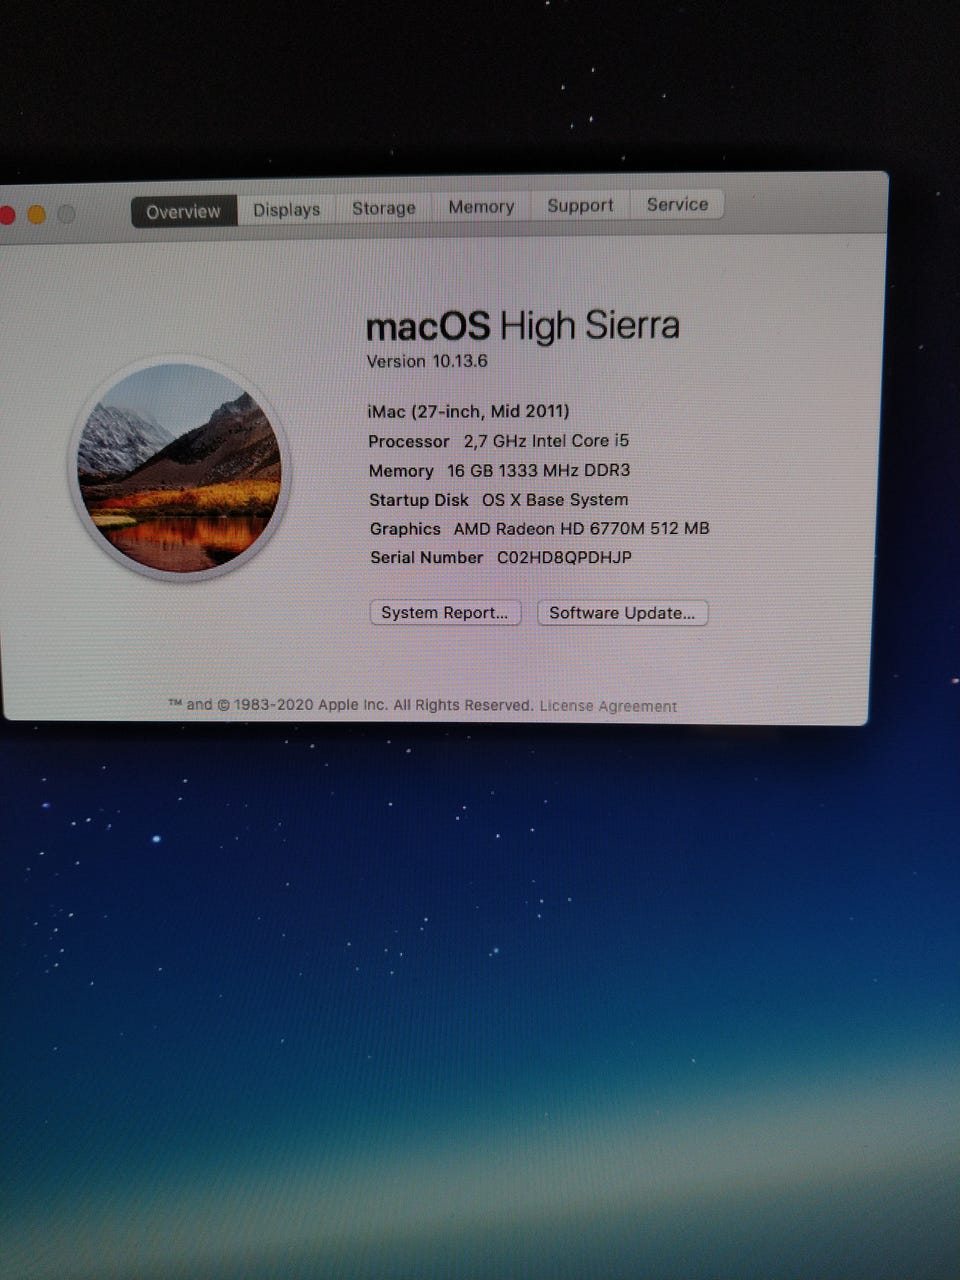Click the red close window button
960x1280 pixels.
(x=6, y=216)
